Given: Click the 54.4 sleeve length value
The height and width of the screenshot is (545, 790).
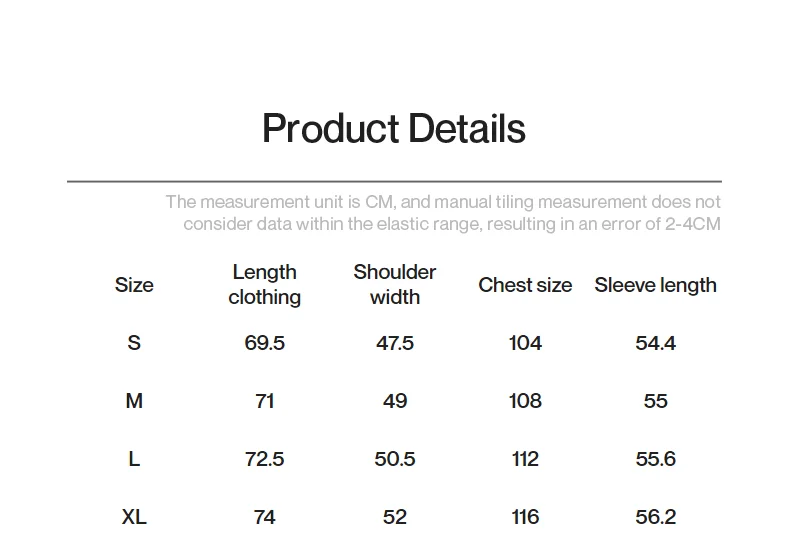Looking at the screenshot, I should click(x=655, y=343).
